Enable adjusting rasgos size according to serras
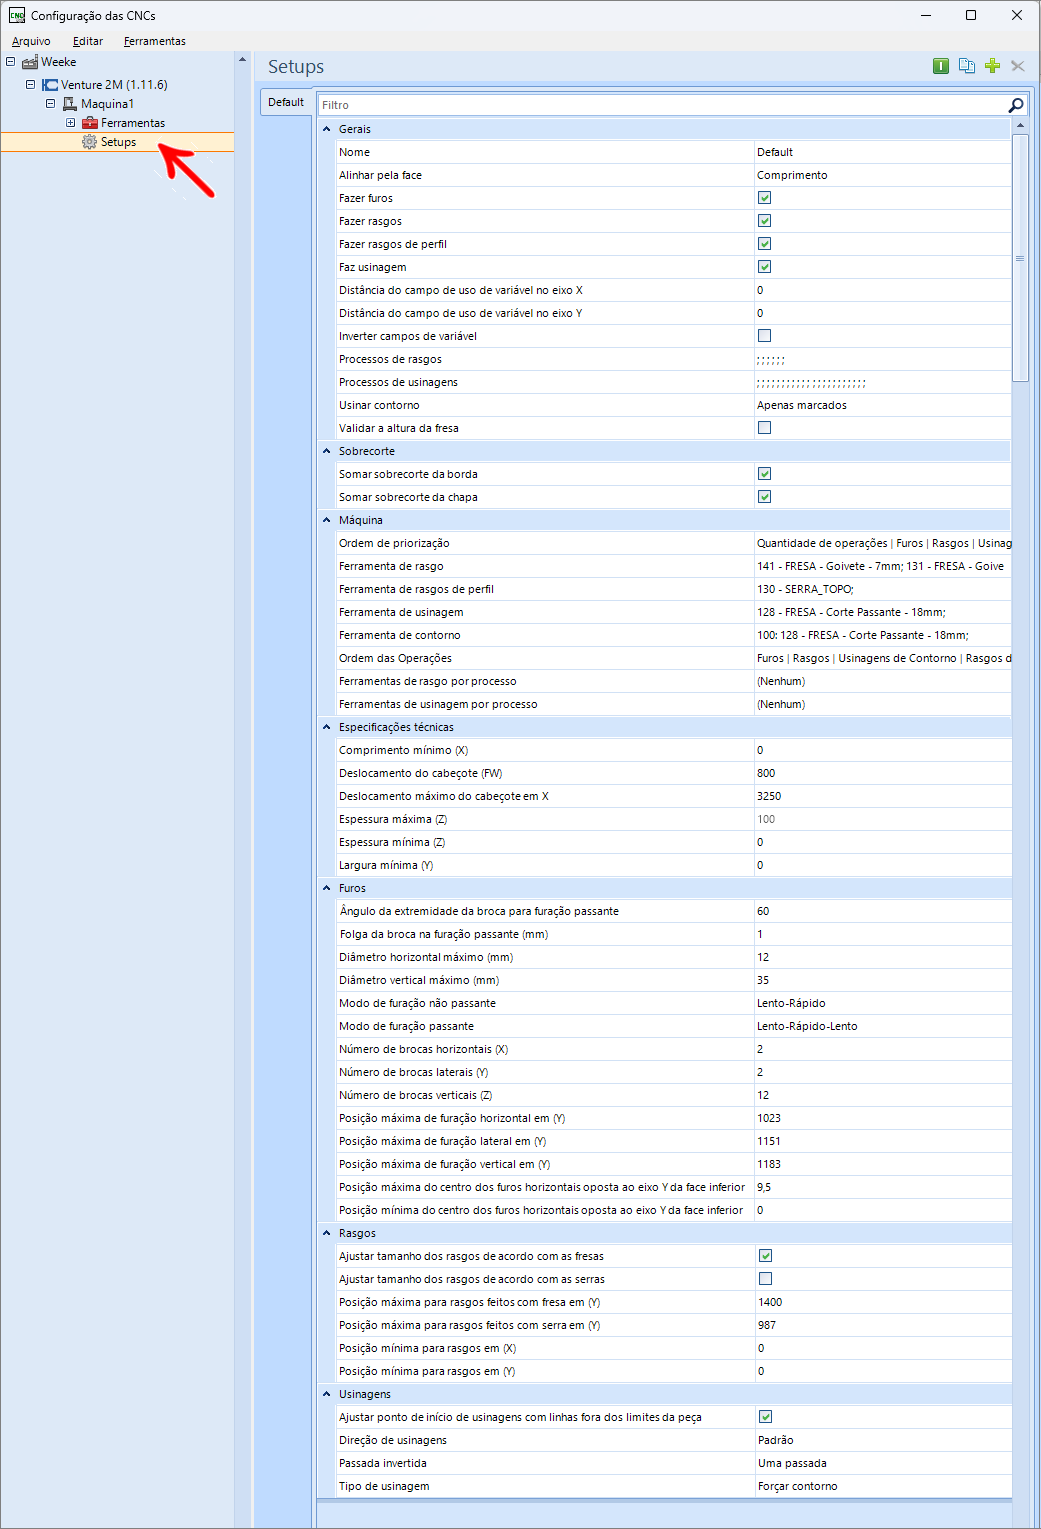The height and width of the screenshot is (1529, 1041). 766,1279
